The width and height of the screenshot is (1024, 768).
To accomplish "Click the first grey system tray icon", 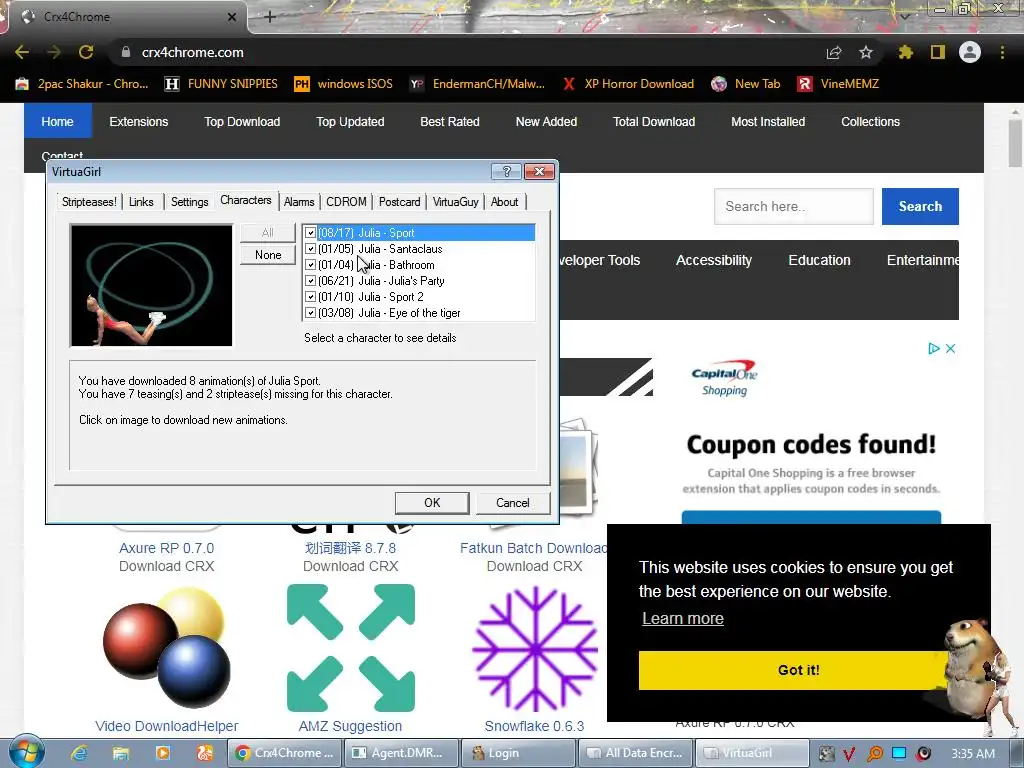I will (x=827, y=754).
